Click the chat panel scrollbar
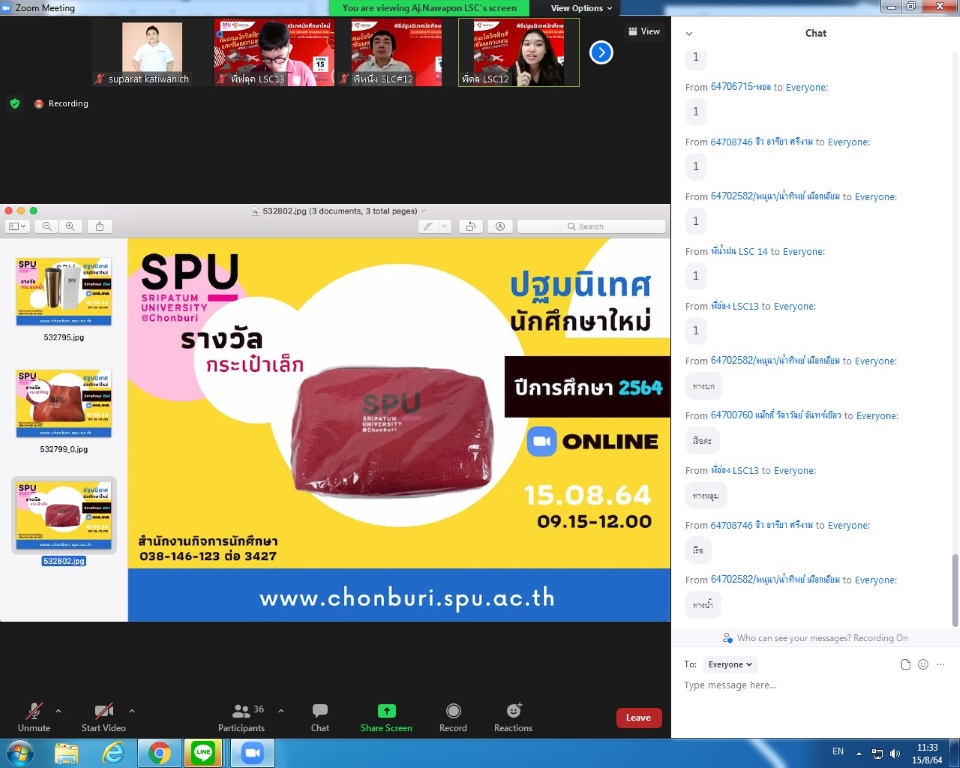 pos(955,590)
